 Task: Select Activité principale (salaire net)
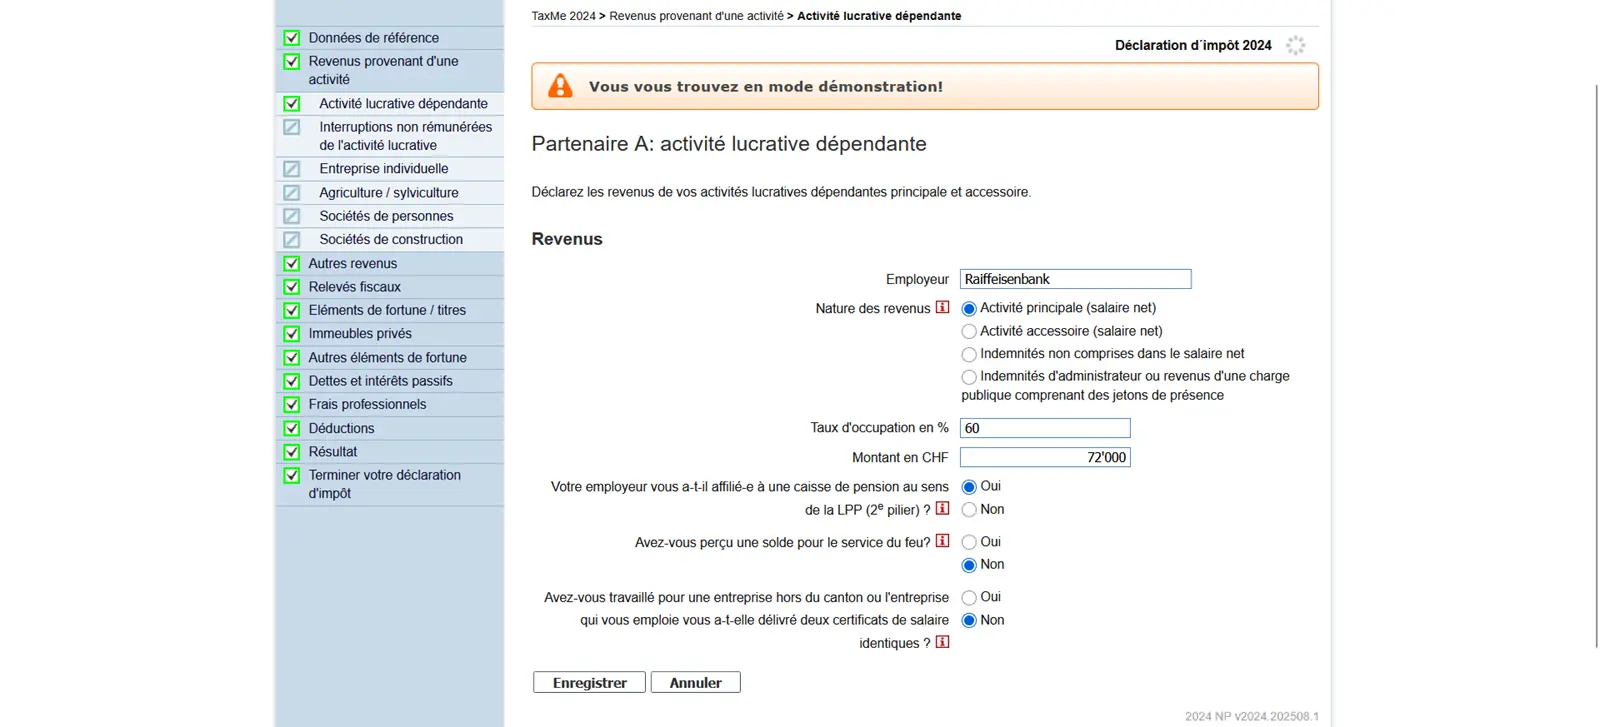pyautogui.click(x=969, y=309)
